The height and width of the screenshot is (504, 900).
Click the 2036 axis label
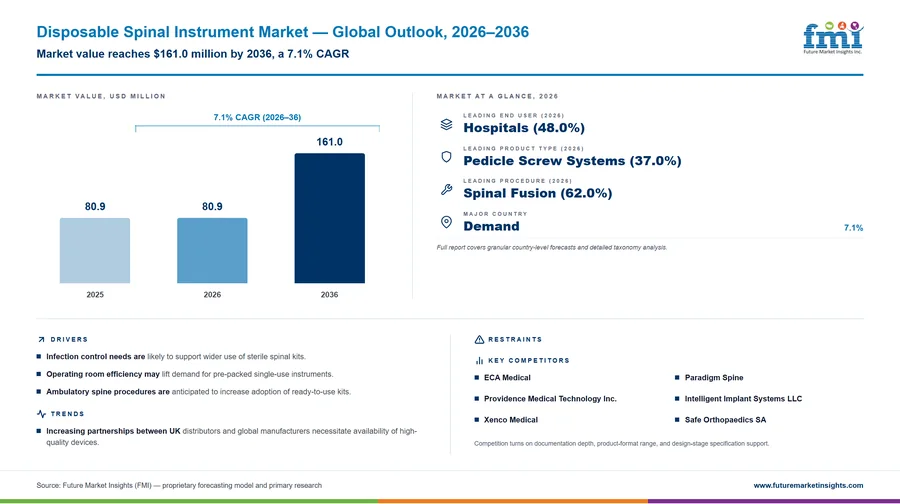coord(329,295)
